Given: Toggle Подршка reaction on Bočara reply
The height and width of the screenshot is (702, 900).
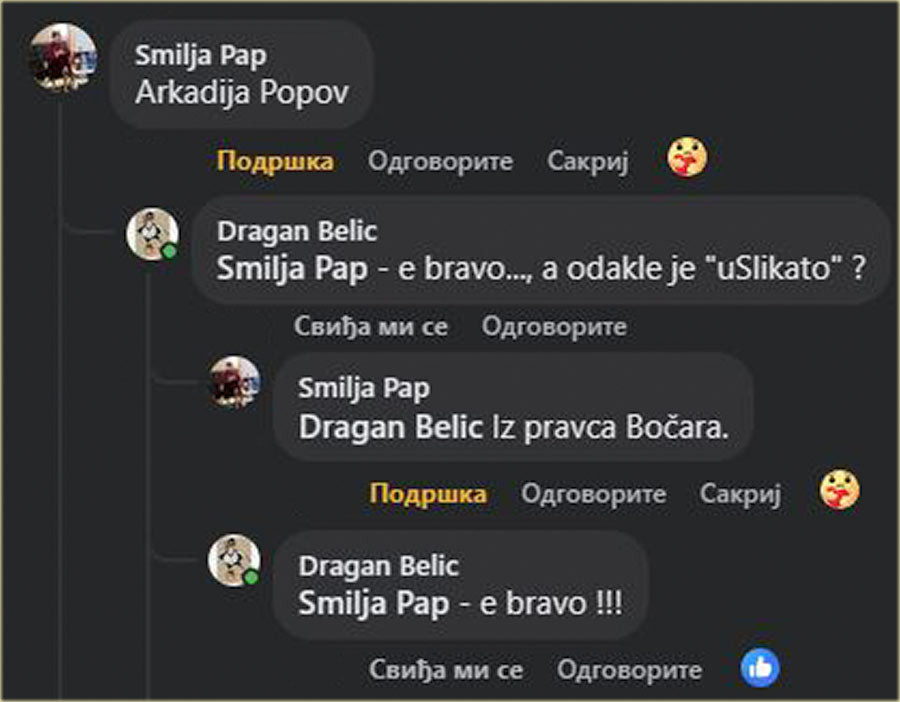Looking at the screenshot, I should coord(428,494).
